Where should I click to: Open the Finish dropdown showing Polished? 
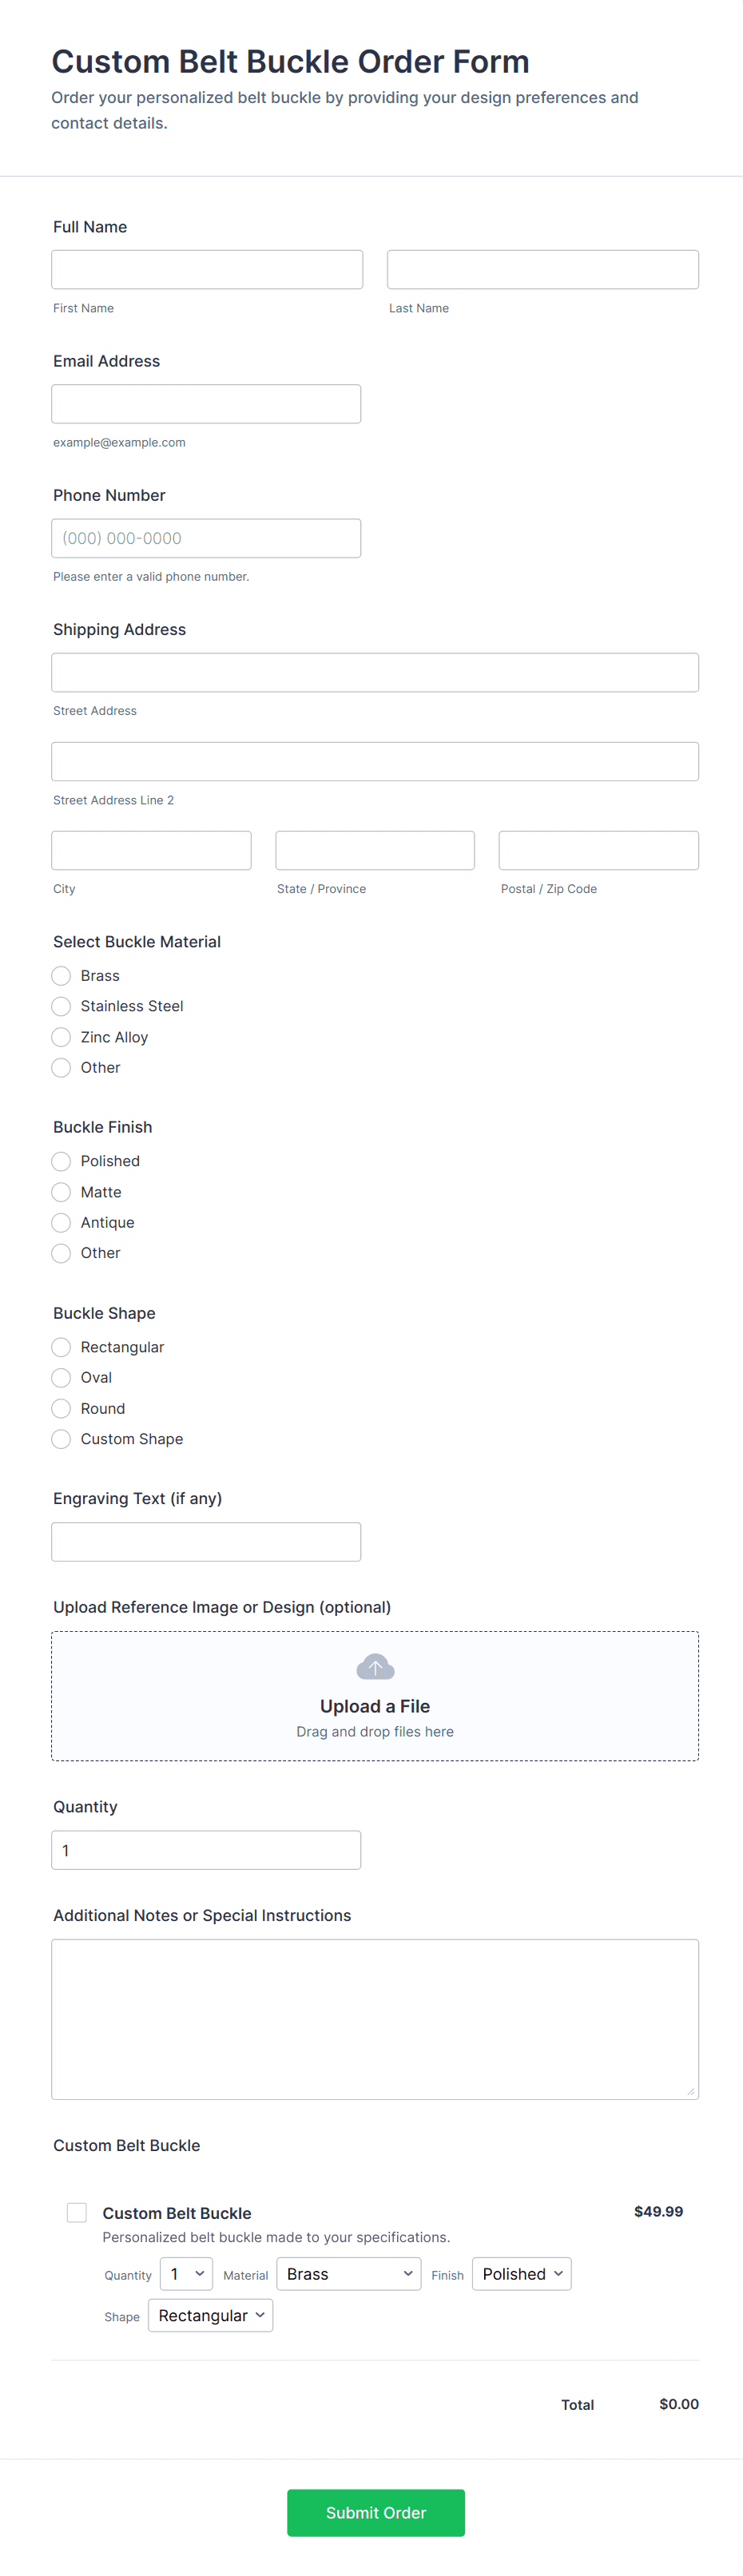pos(521,2274)
